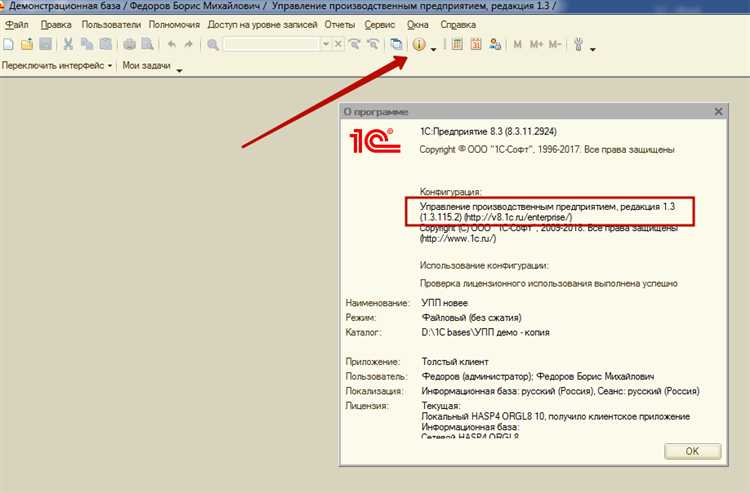
Task: Click Мои задачи button
Action: coord(146,66)
